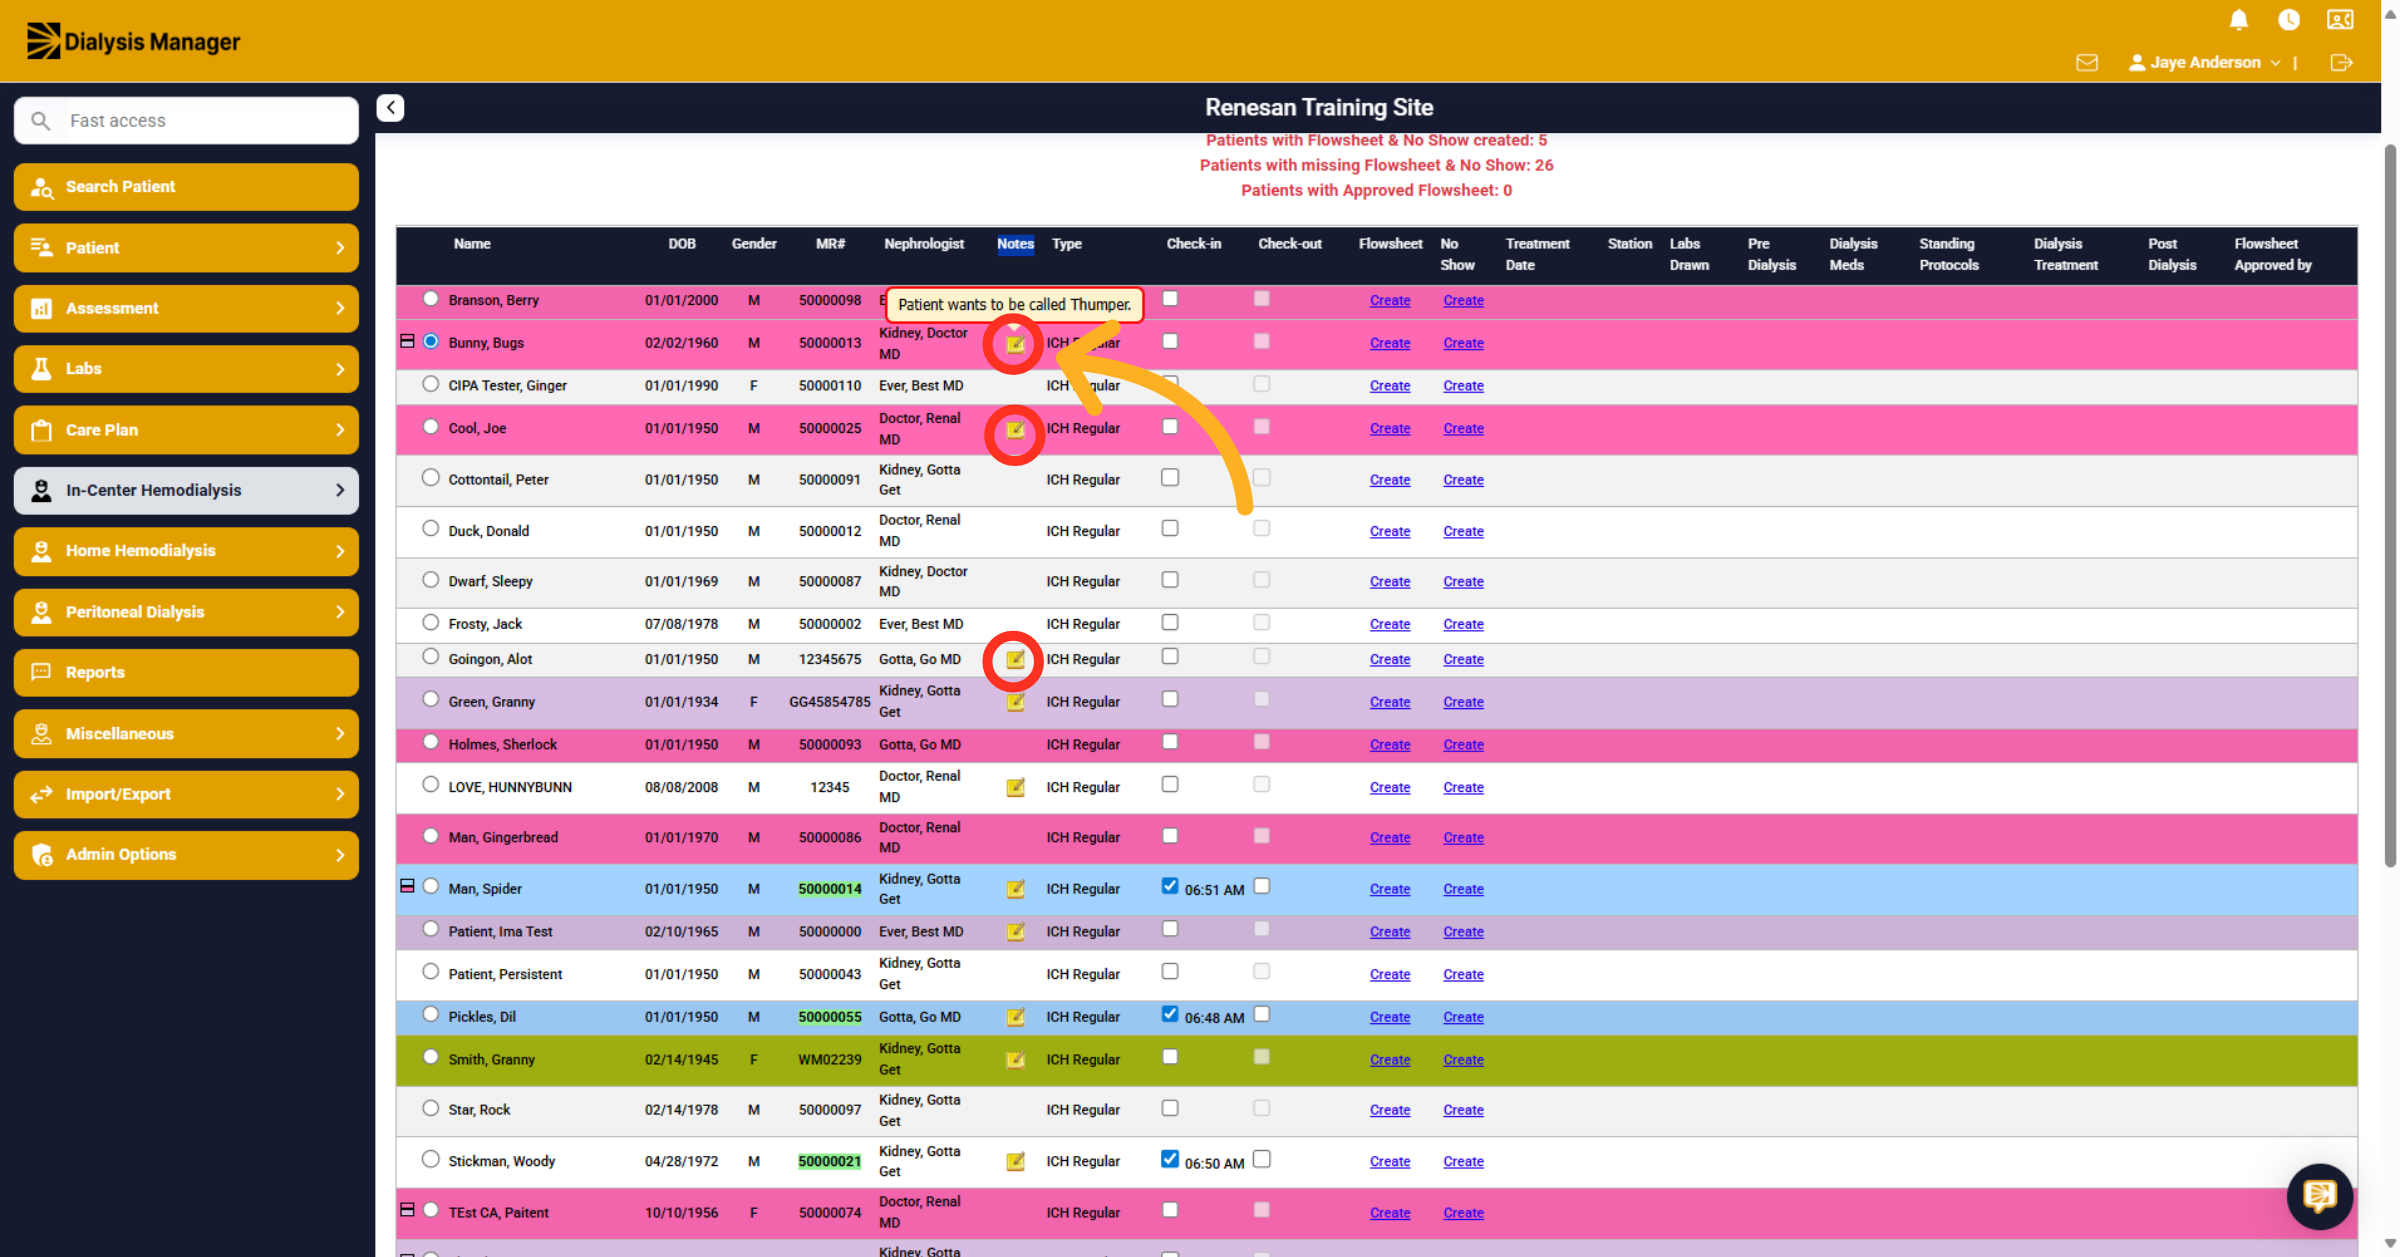Click No Show Create link for Pickles, Dil
Image resolution: width=2400 pixels, height=1257 pixels.
[1463, 1017]
